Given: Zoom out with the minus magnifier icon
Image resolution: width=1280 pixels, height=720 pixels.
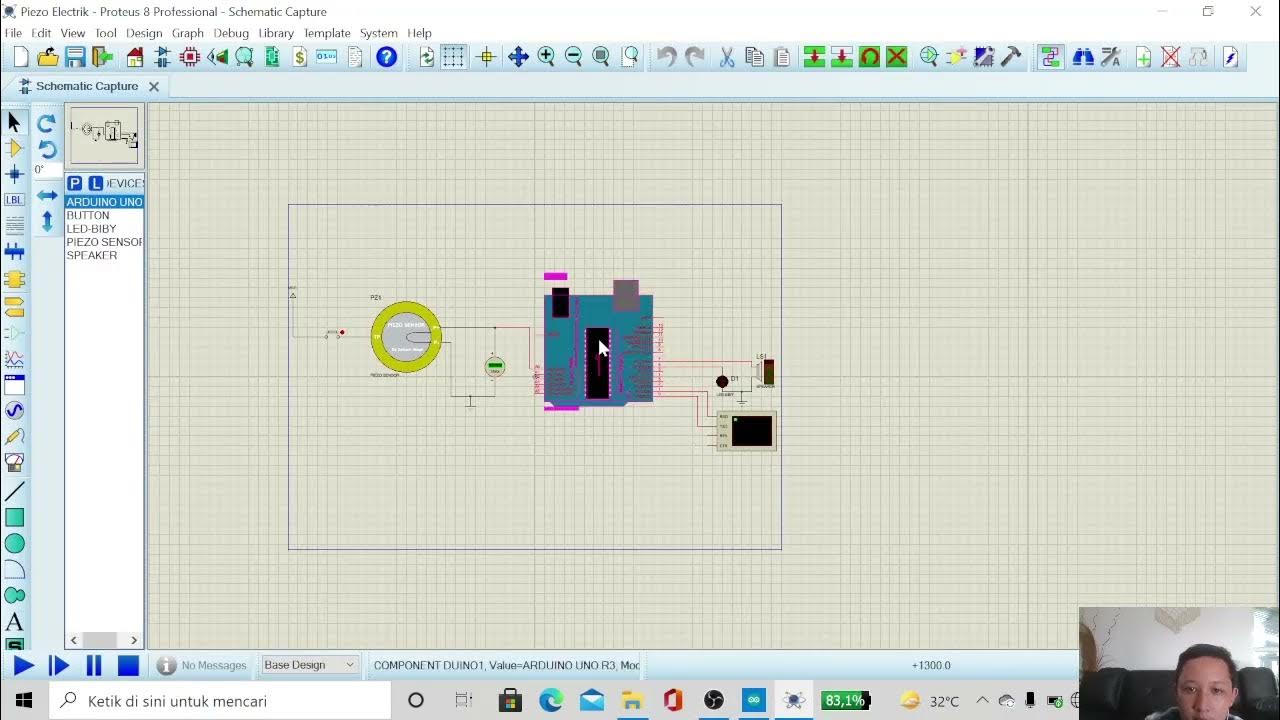Looking at the screenshot, I should (573, 57).
